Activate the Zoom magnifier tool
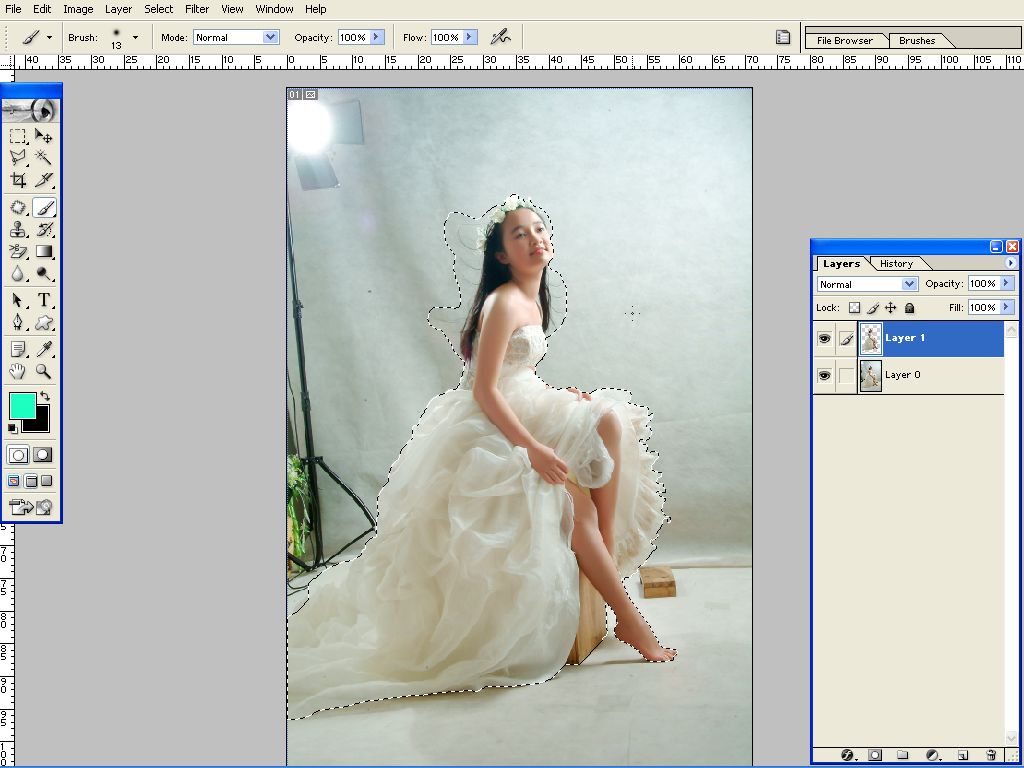This screenshot has height=768, width=1024. tap(44, 371)
